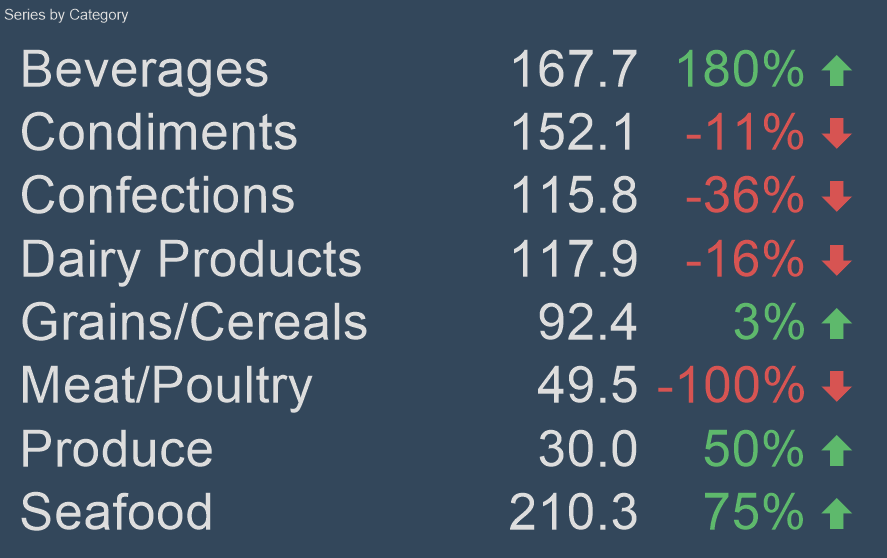Click the Series by Category title
Viewport: 887px width, 558px height.
pyautogui.click(x=66, y=15)
